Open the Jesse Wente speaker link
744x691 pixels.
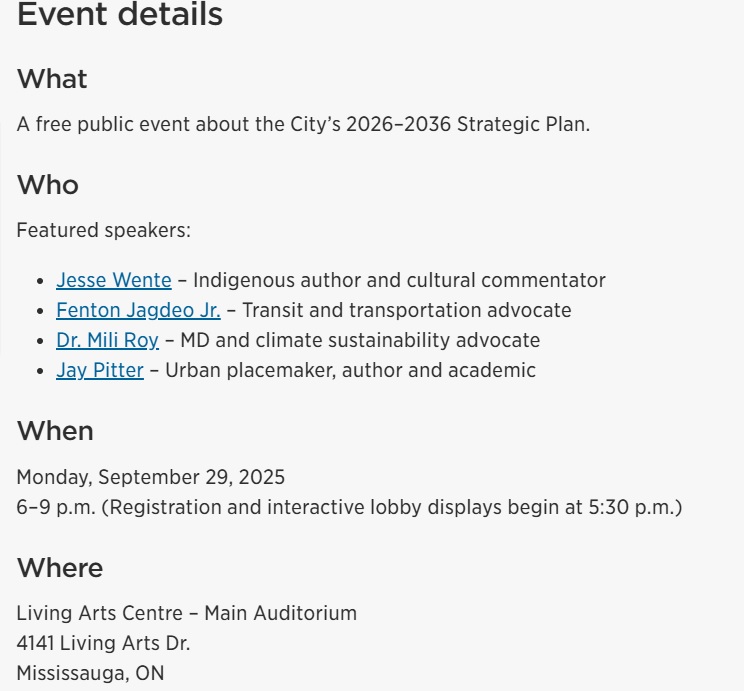pyautogui.click(x=114, y=280)
